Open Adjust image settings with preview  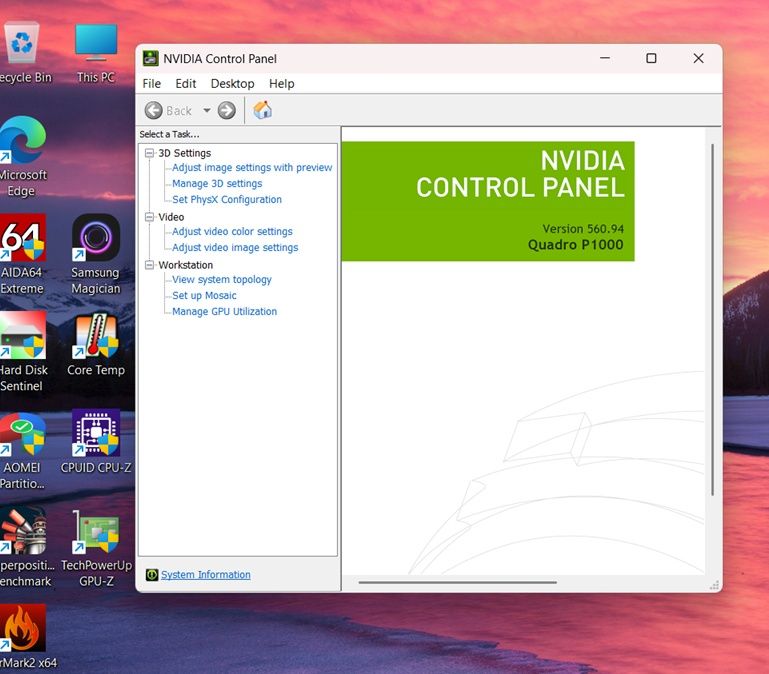[x=252, y=168]
